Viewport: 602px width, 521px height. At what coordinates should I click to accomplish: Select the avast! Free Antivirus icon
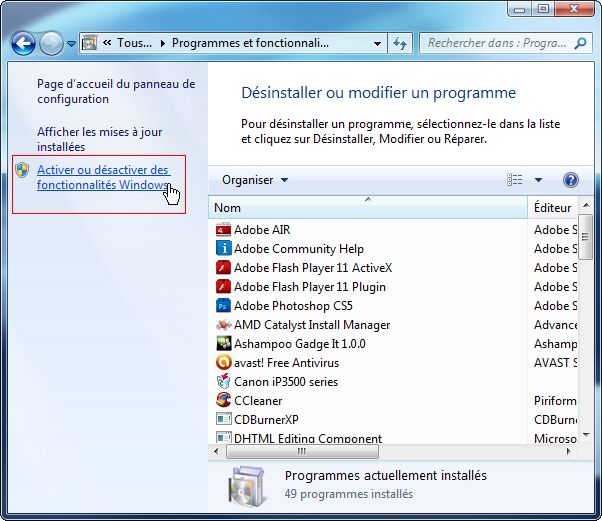coord(223,362)
